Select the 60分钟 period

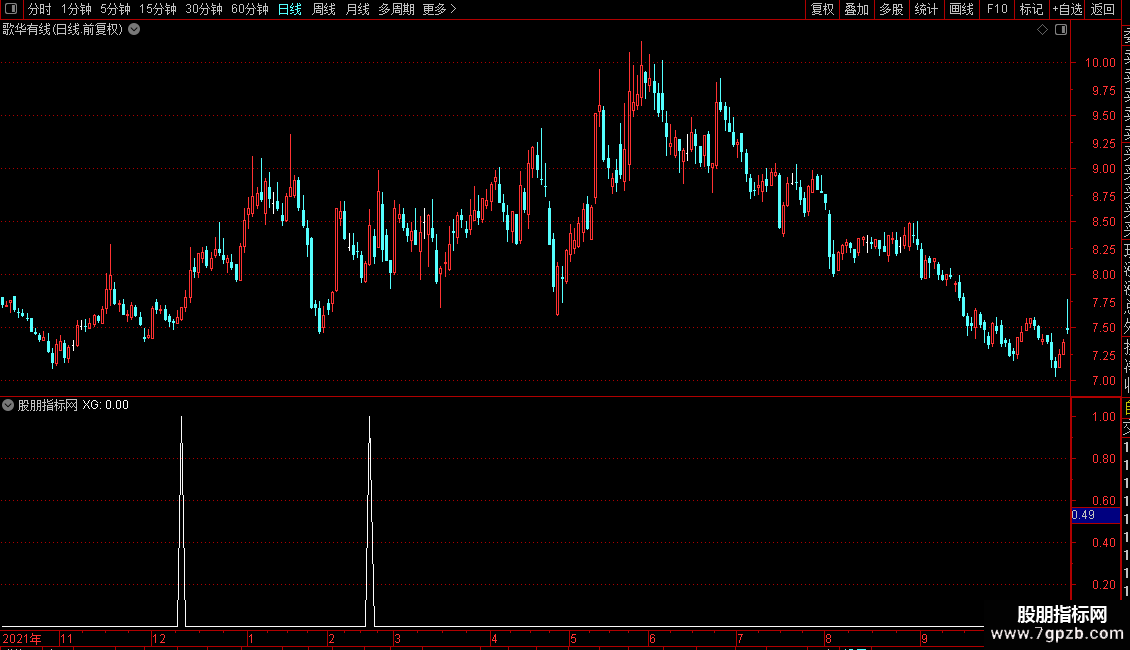249,9
